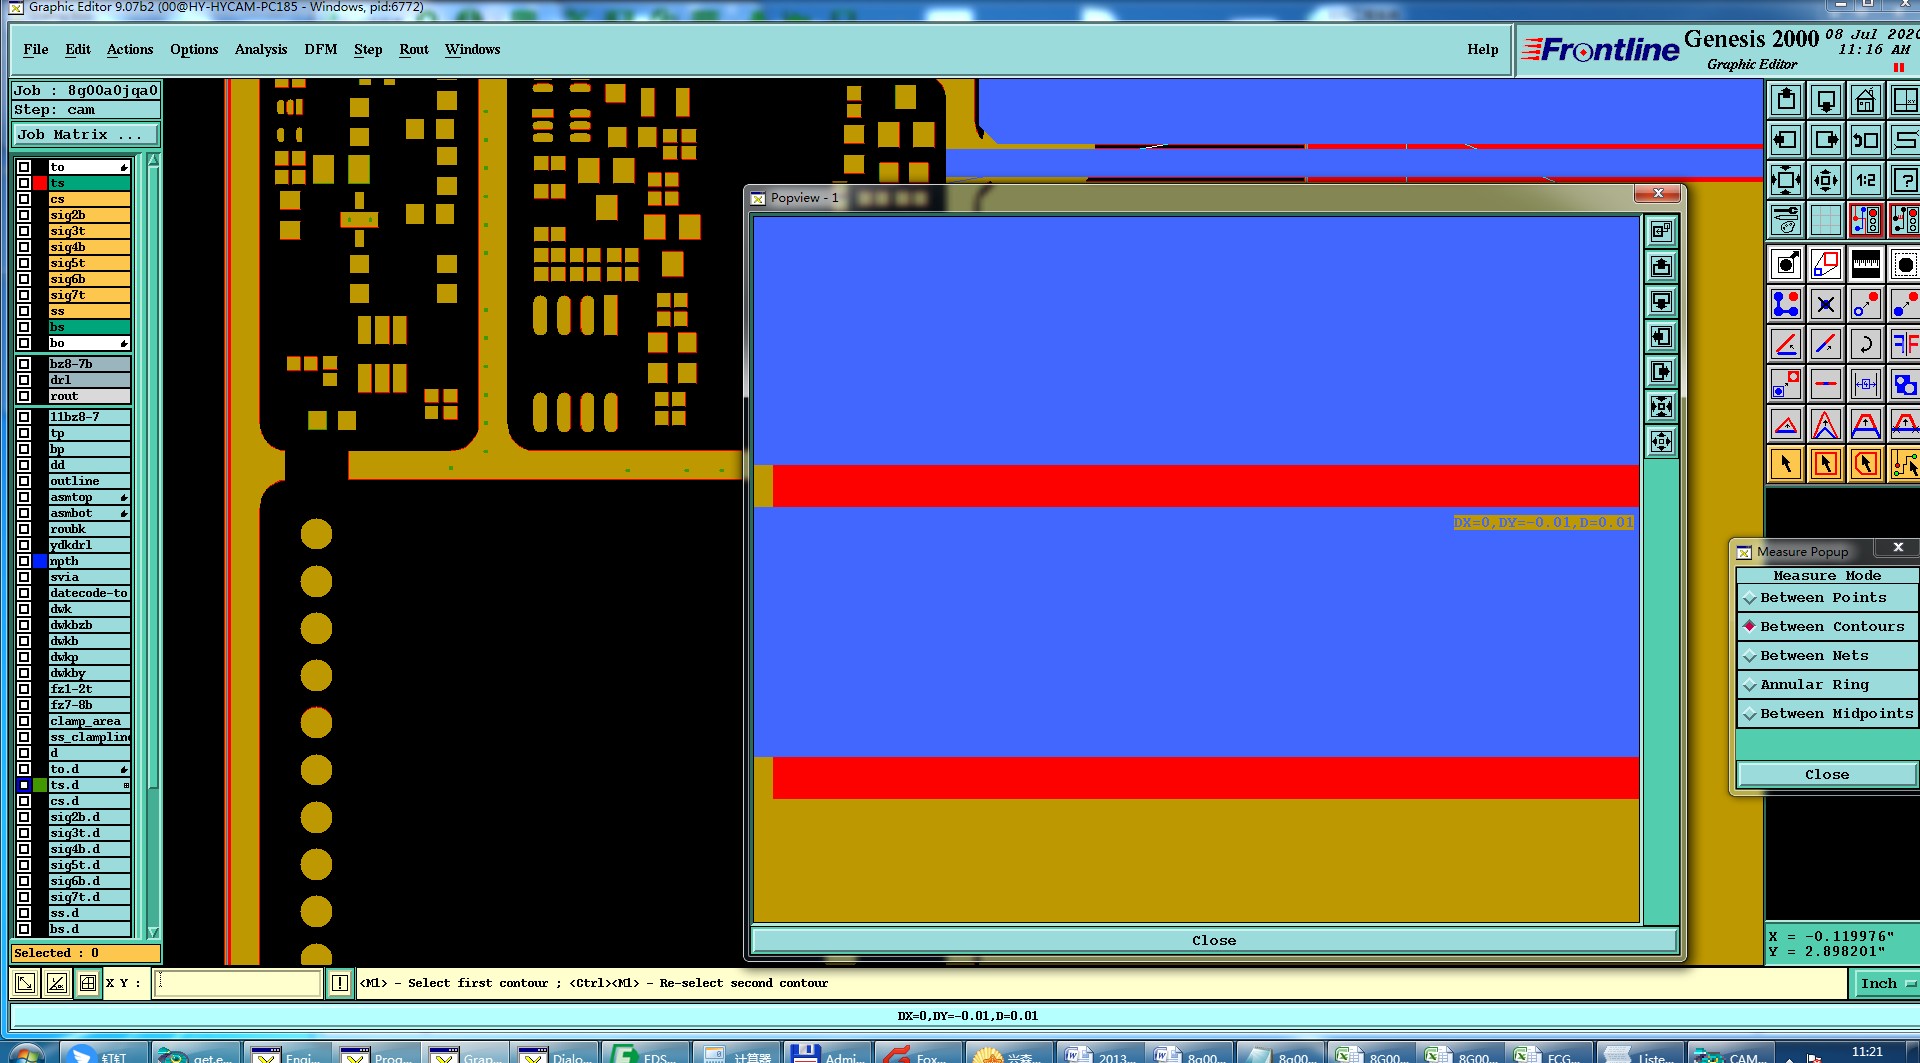Open the Inch units dropdown
This screenshot has height=1063, width=1920.
(1886, 983)
